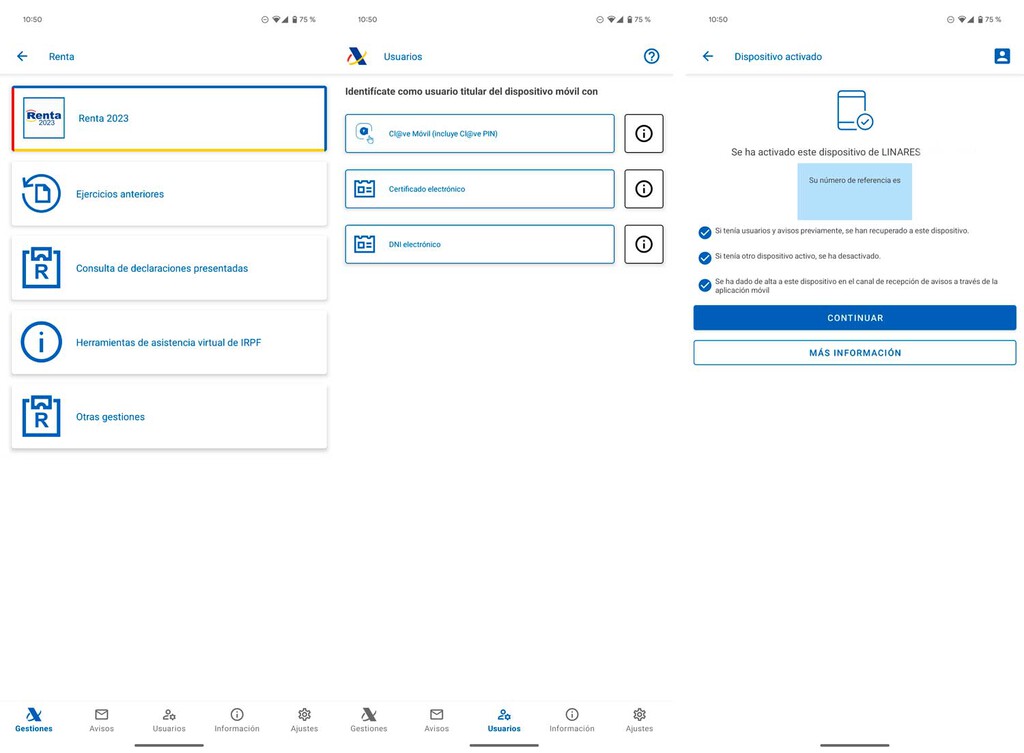Switch to Avisos tab in left screen
This screenshot has height=753, width=1024.
click(x=101, y=720)
